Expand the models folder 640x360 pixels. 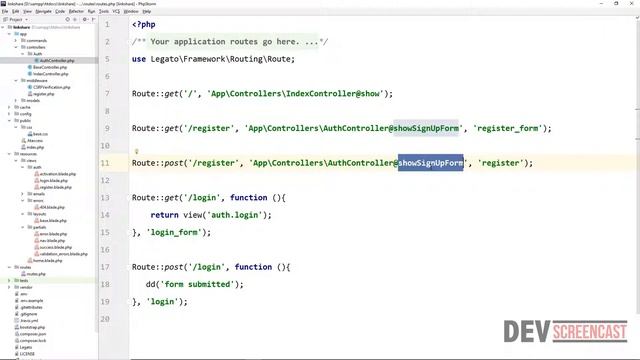16,100
